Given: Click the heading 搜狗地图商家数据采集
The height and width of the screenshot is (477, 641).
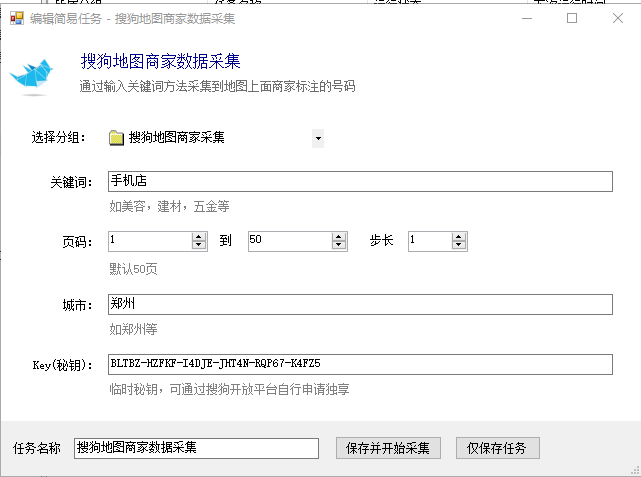Looking at the screenshot, I should (160, 61).
